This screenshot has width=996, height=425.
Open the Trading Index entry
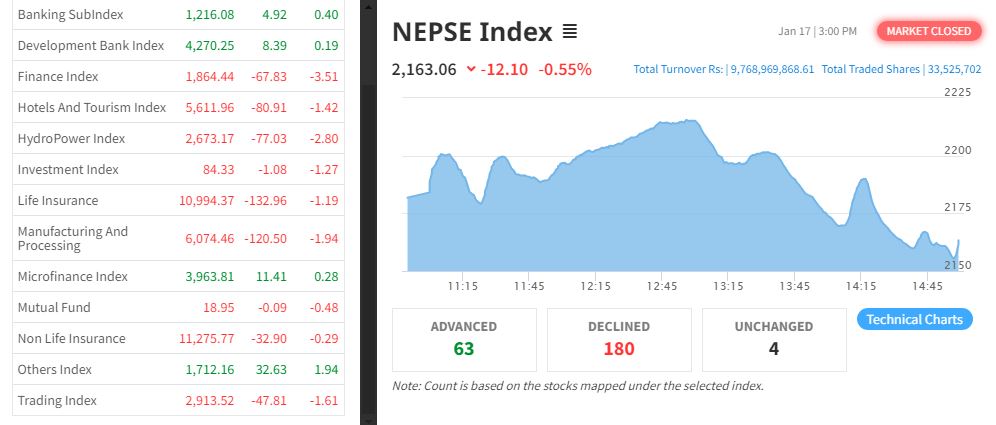[x=57, y=401]
